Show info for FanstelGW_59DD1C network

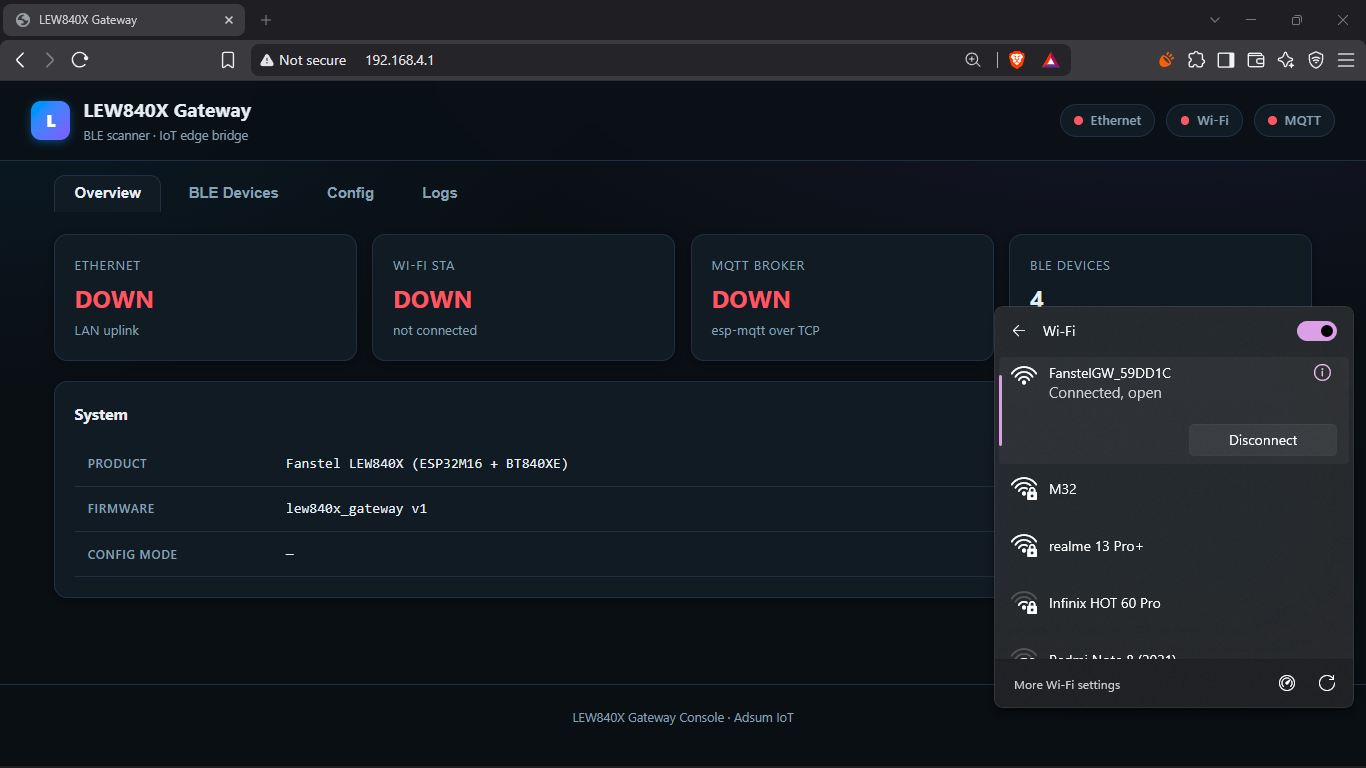click(1322, 373)
